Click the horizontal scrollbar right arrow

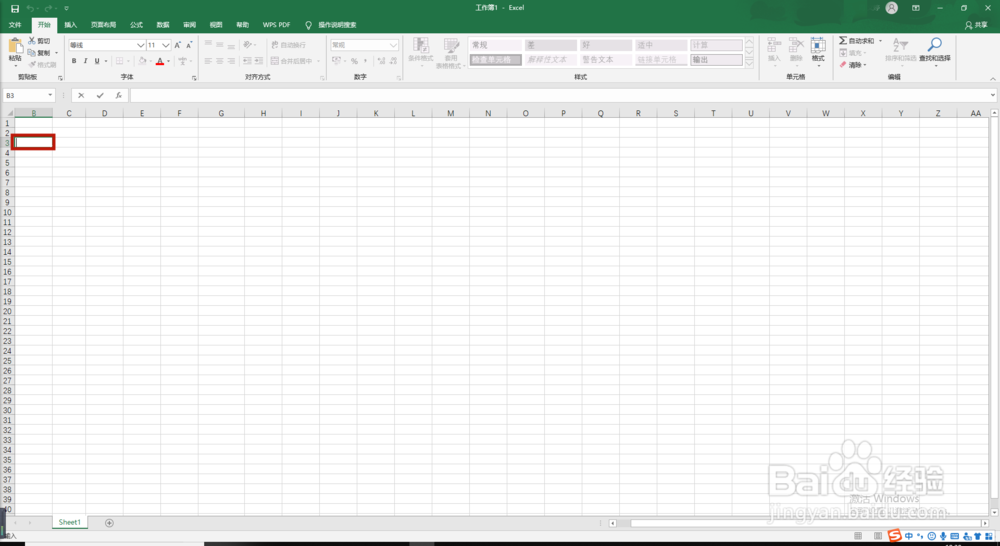tap(985, 523)
